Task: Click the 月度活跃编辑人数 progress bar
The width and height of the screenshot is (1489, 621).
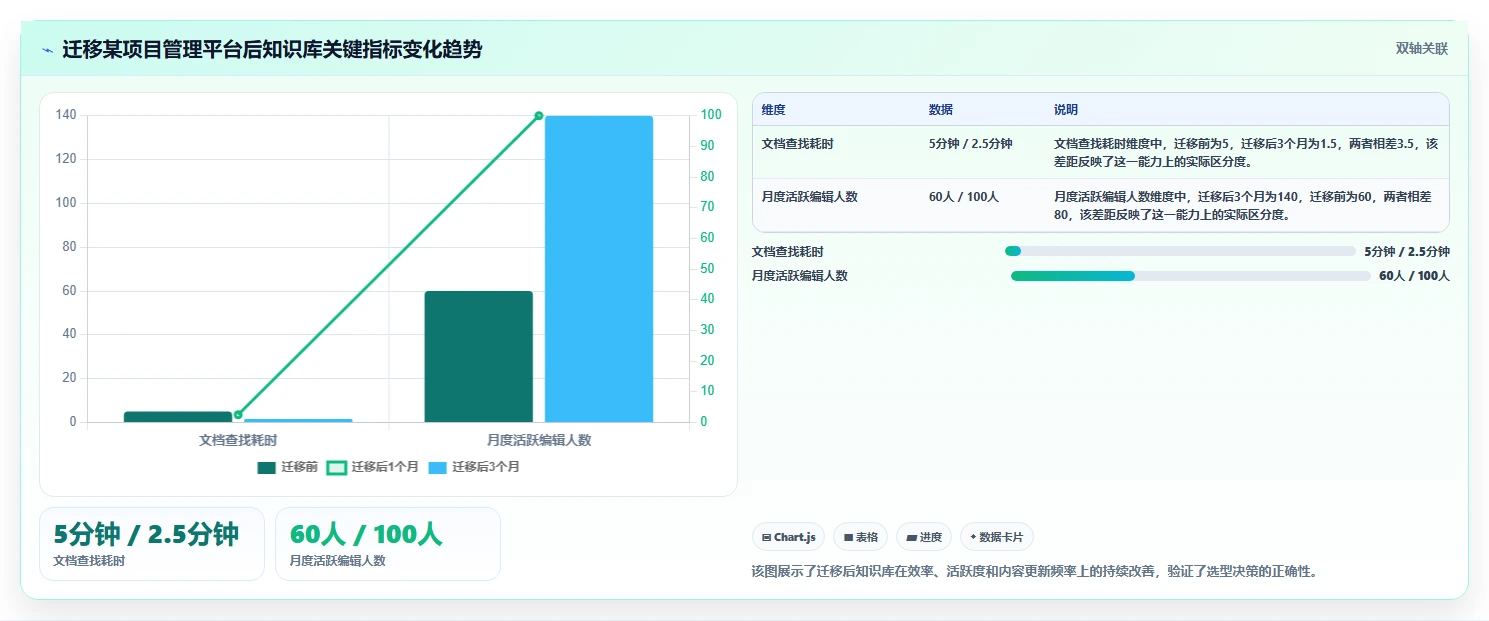Action: point(1190,276)
